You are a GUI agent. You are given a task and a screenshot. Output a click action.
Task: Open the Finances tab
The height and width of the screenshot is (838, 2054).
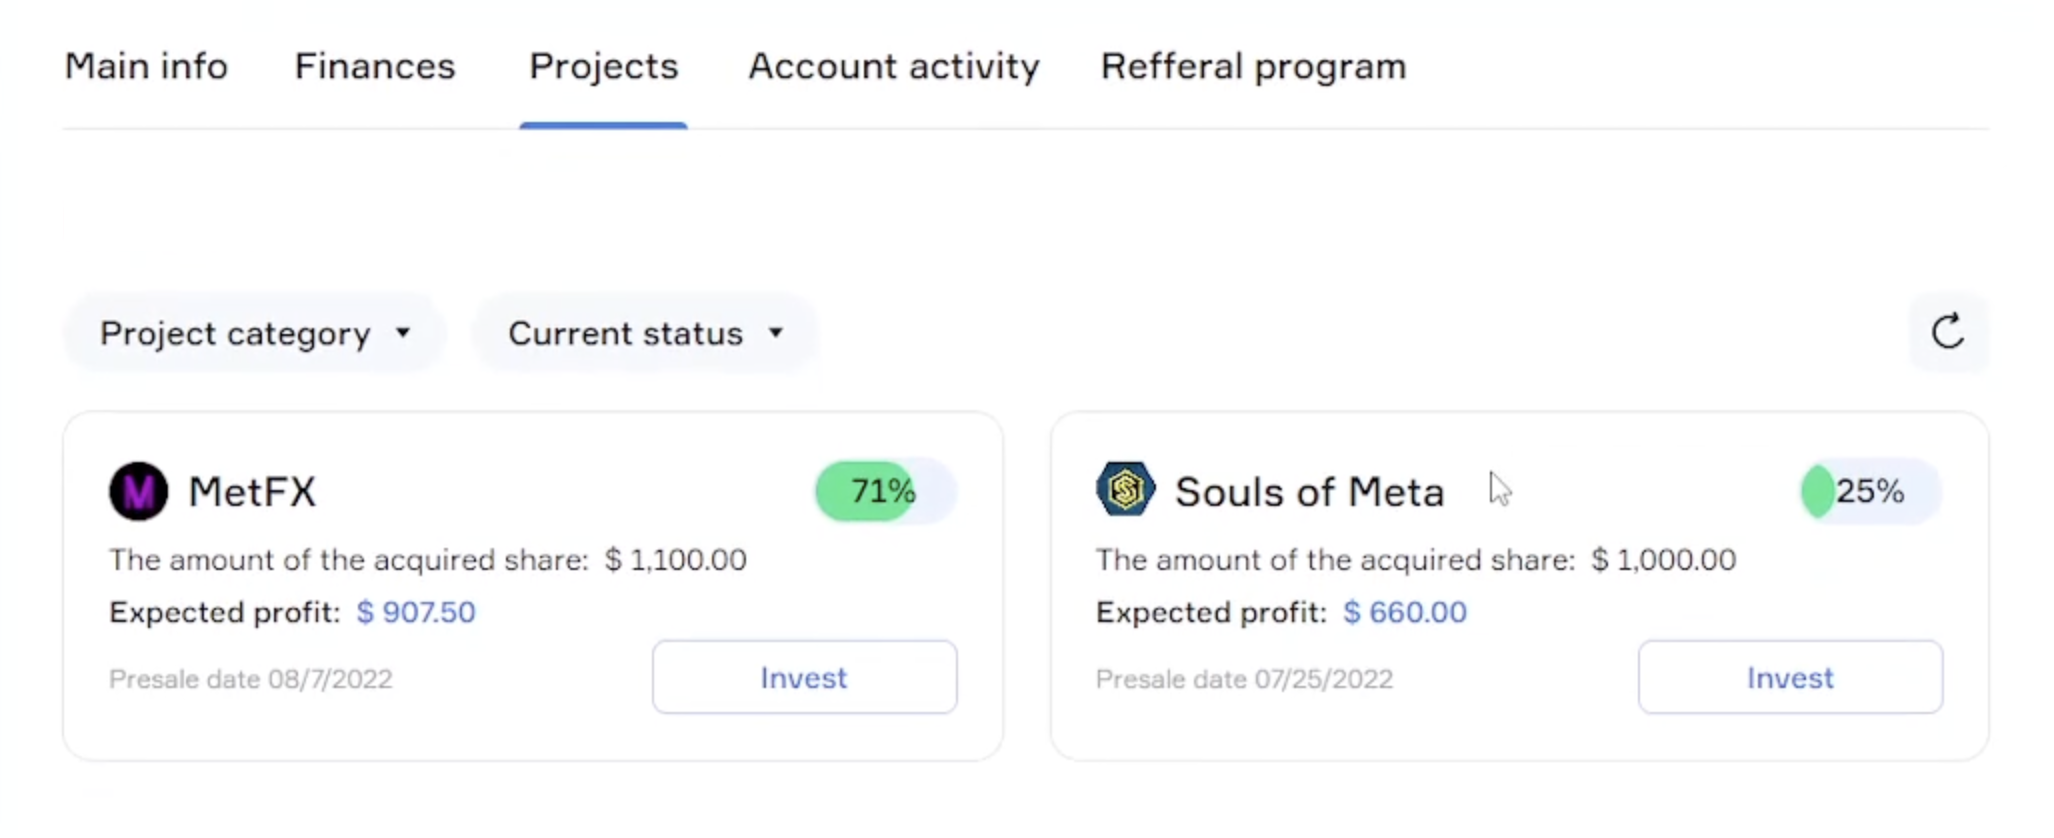pos(375,67)
